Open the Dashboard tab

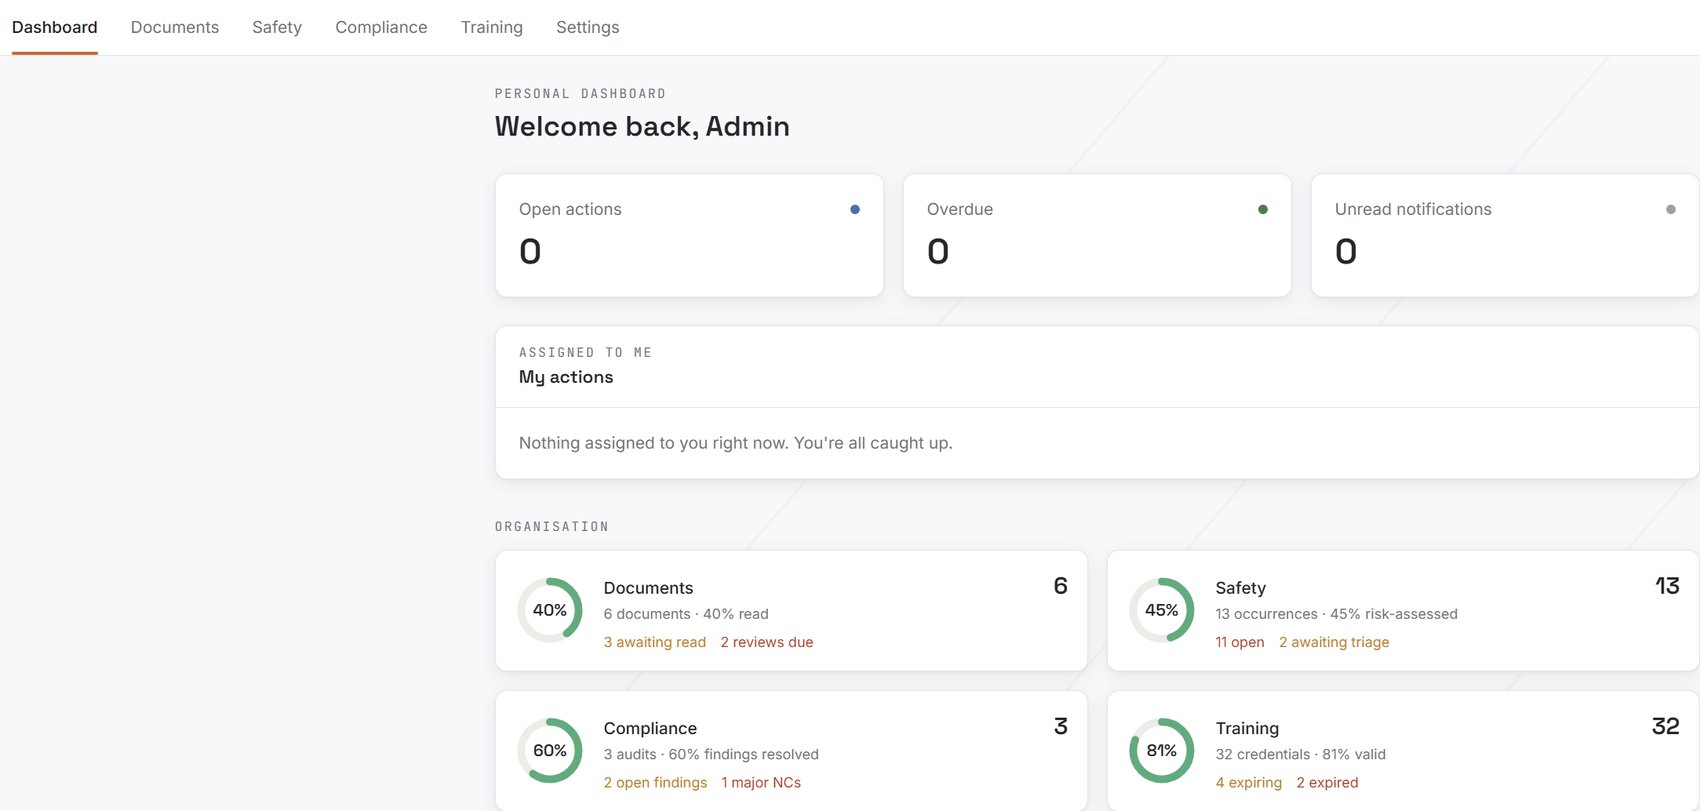tap(54, 27)
